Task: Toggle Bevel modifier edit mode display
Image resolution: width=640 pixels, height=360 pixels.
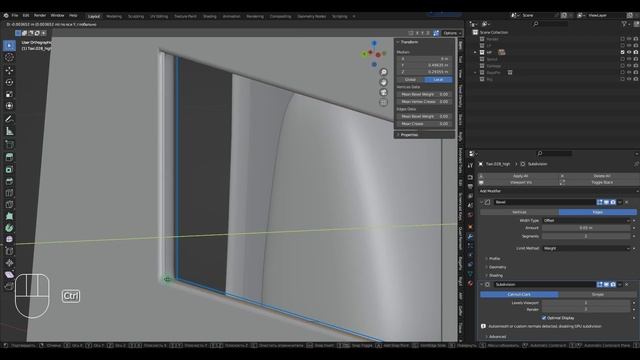Action: pyautogui.click(x=600, y=202)
